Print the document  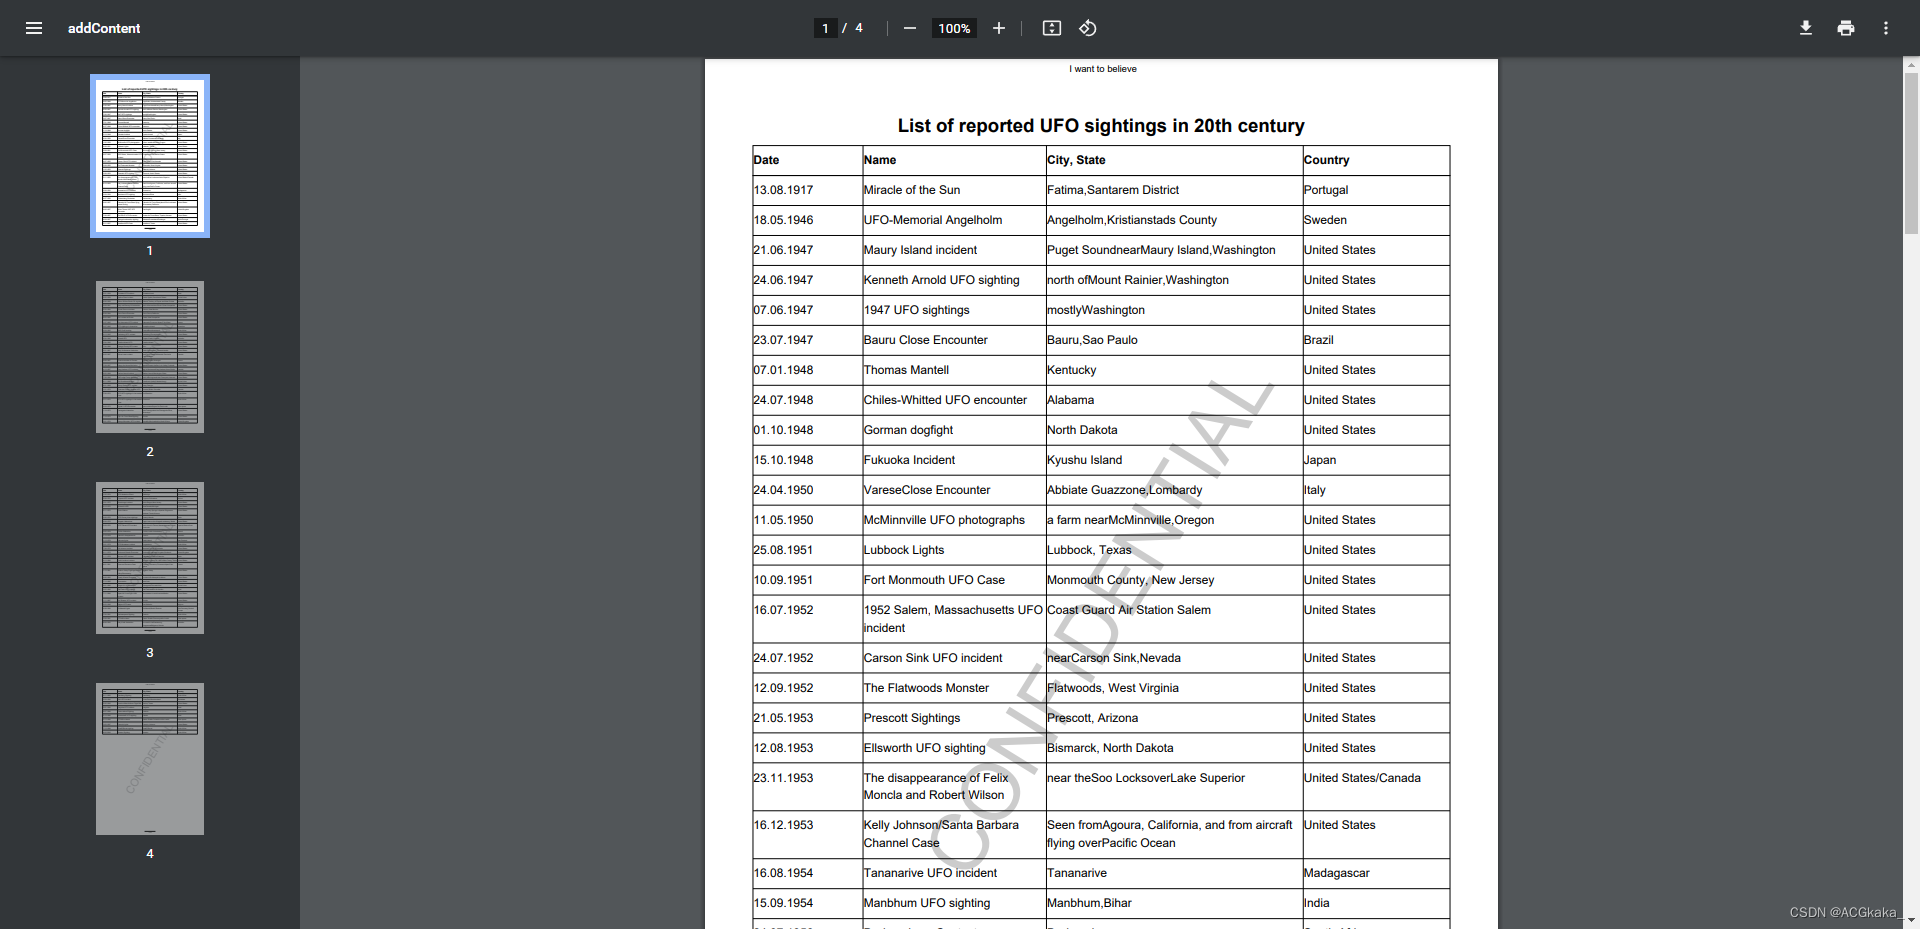tap(1846, 28)
